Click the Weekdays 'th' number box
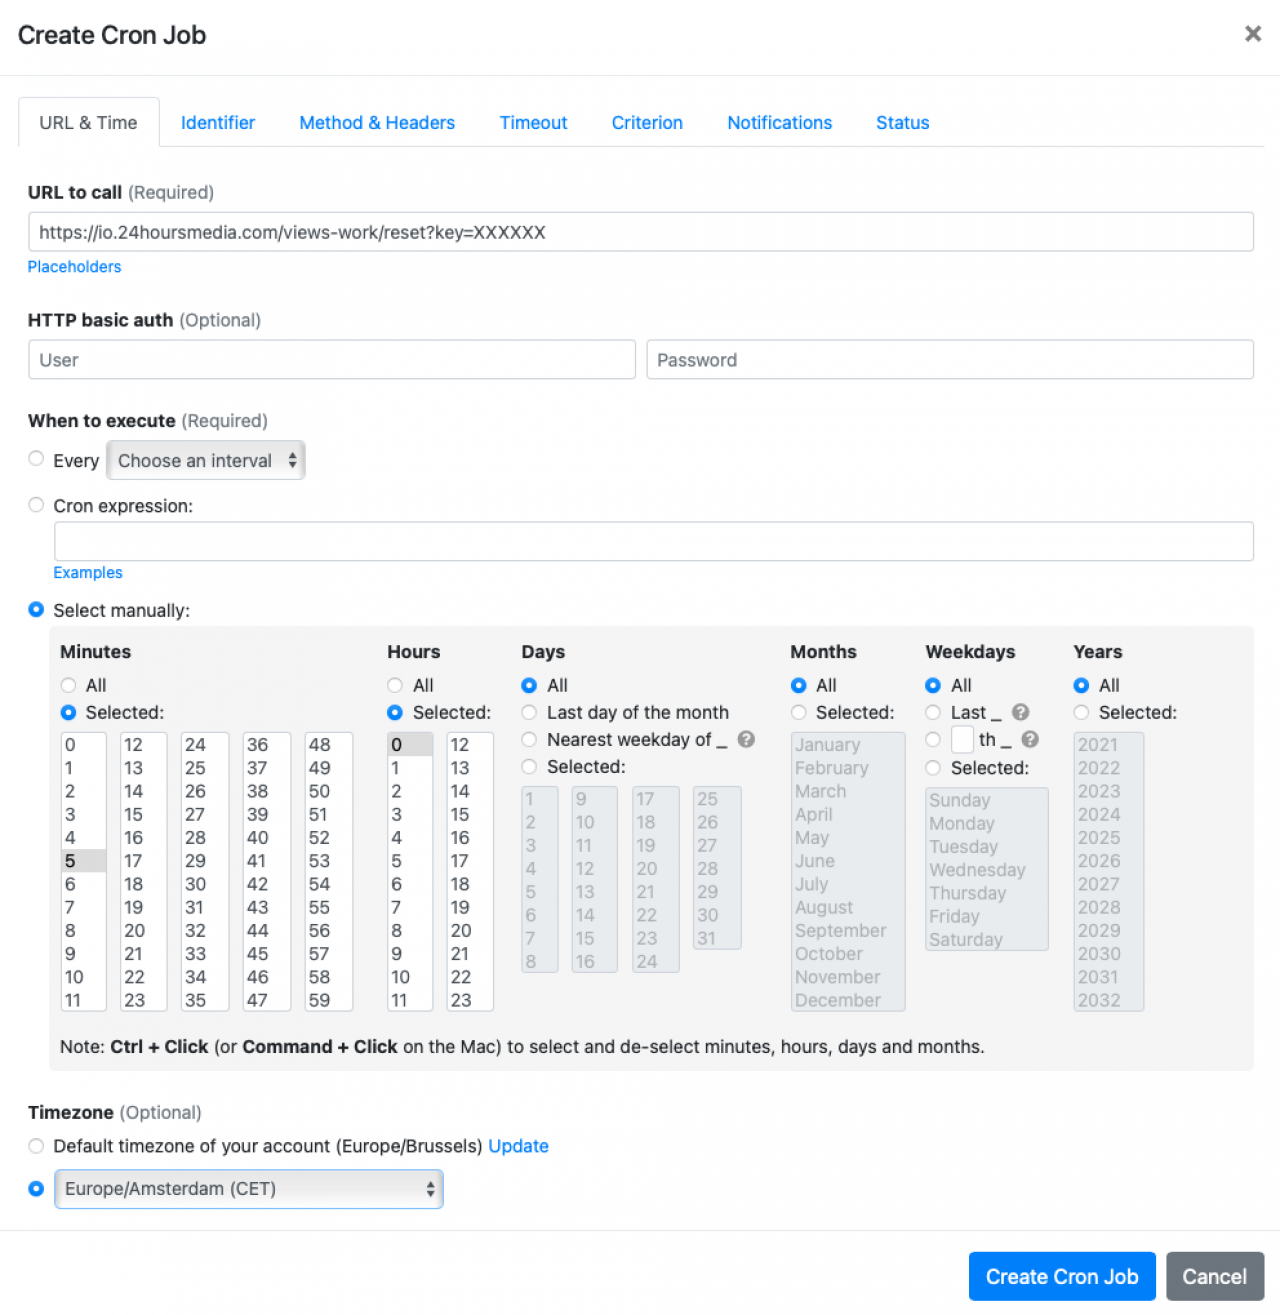This screenshot has width=1280, height=1315. pyautogui.click(x=962, y=739)
